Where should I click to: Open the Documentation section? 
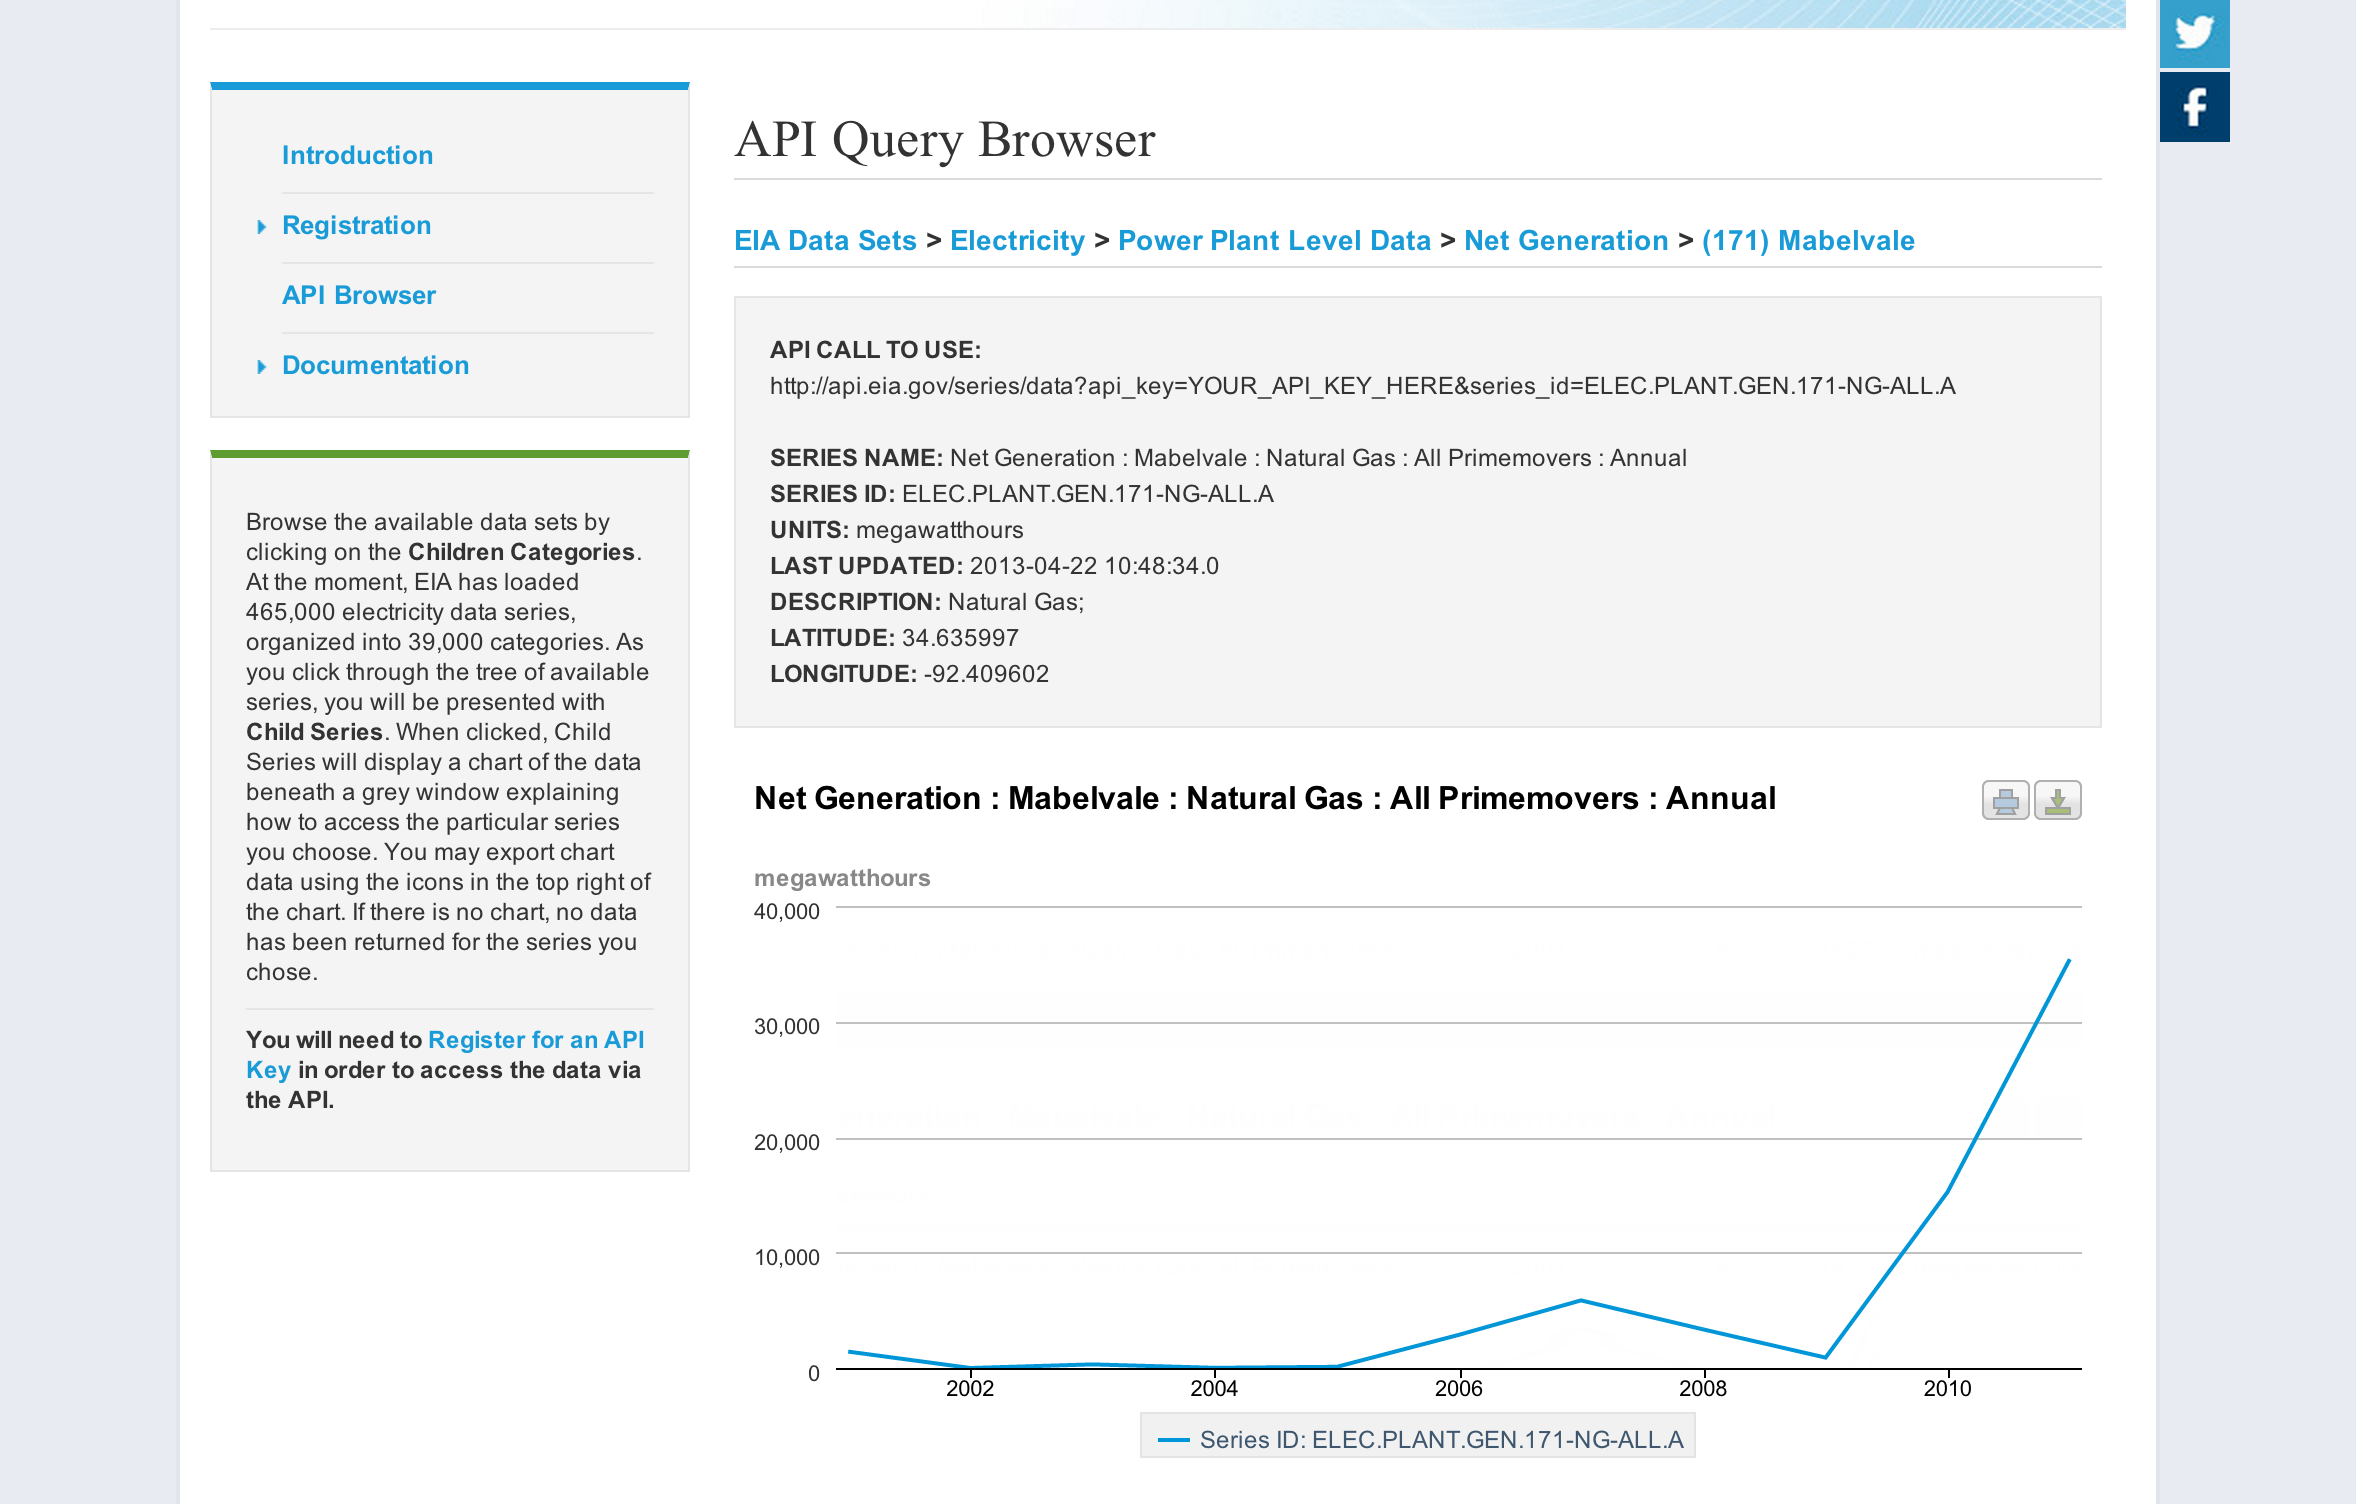(x=375, y=365)
